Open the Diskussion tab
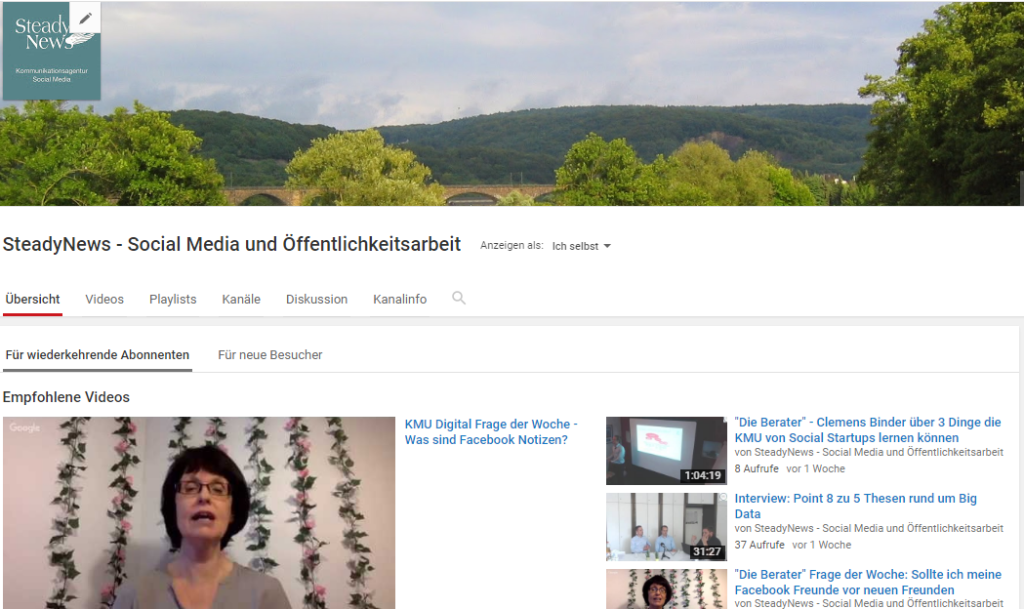The image size is (1024, 609). pos(317,299)
